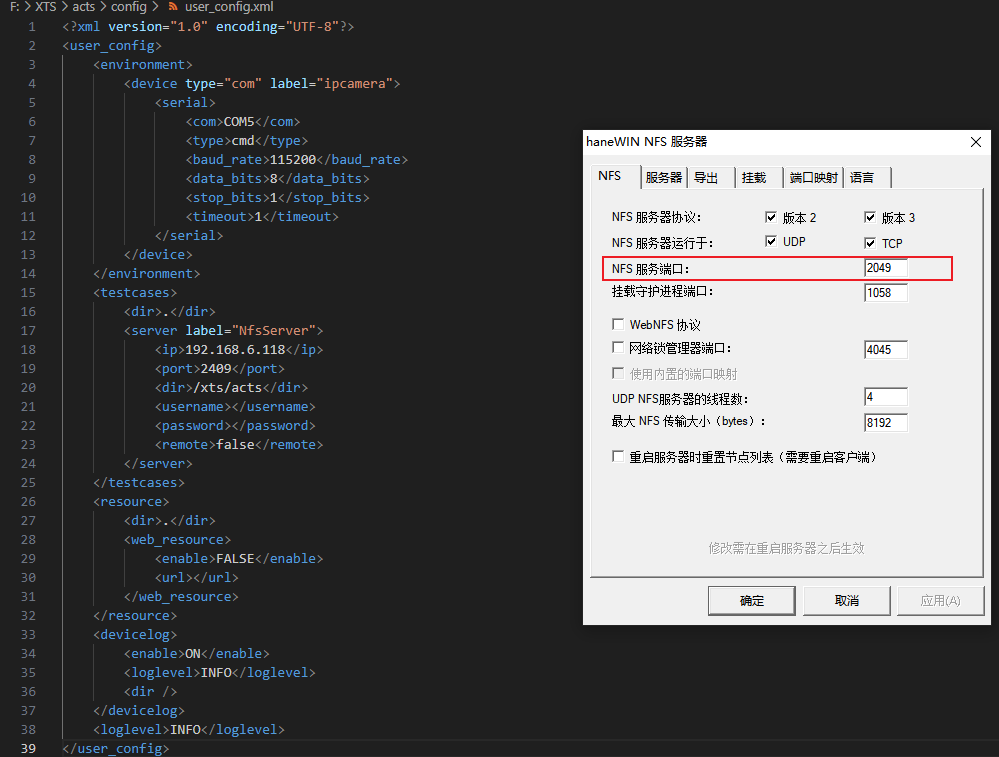Click the UDP NFS thread count field
This screenshot has height=757, width=999.
point(886,397)
